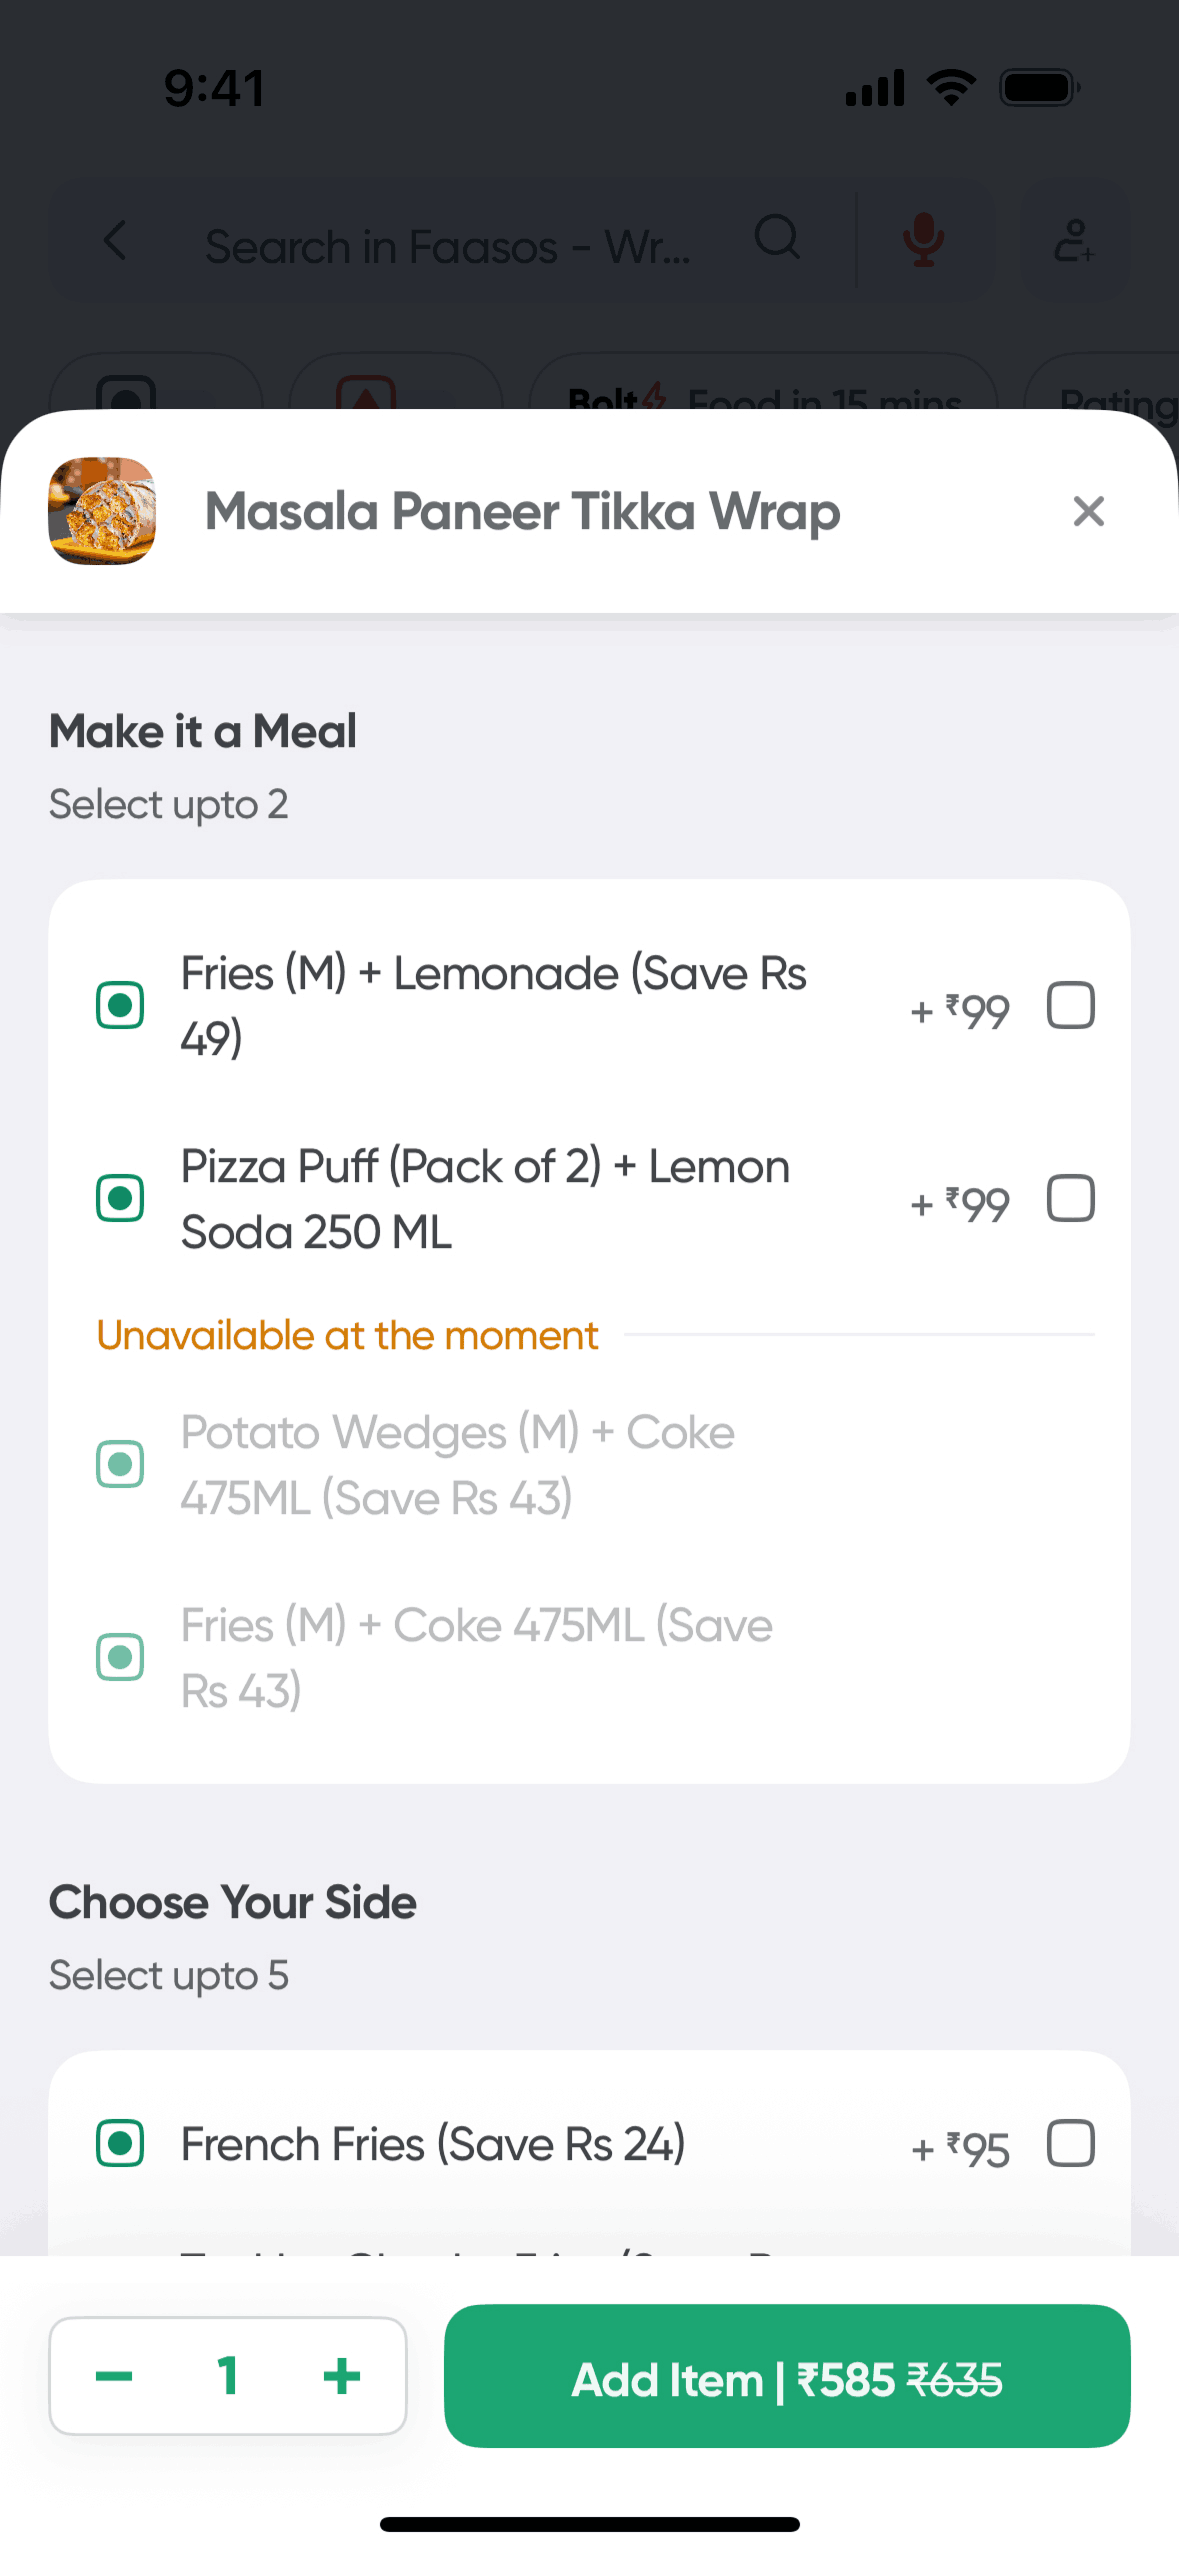Tap veg icon beside French Fries option
Viewport: 1179px width, 2556px height.
point(120,2143)
